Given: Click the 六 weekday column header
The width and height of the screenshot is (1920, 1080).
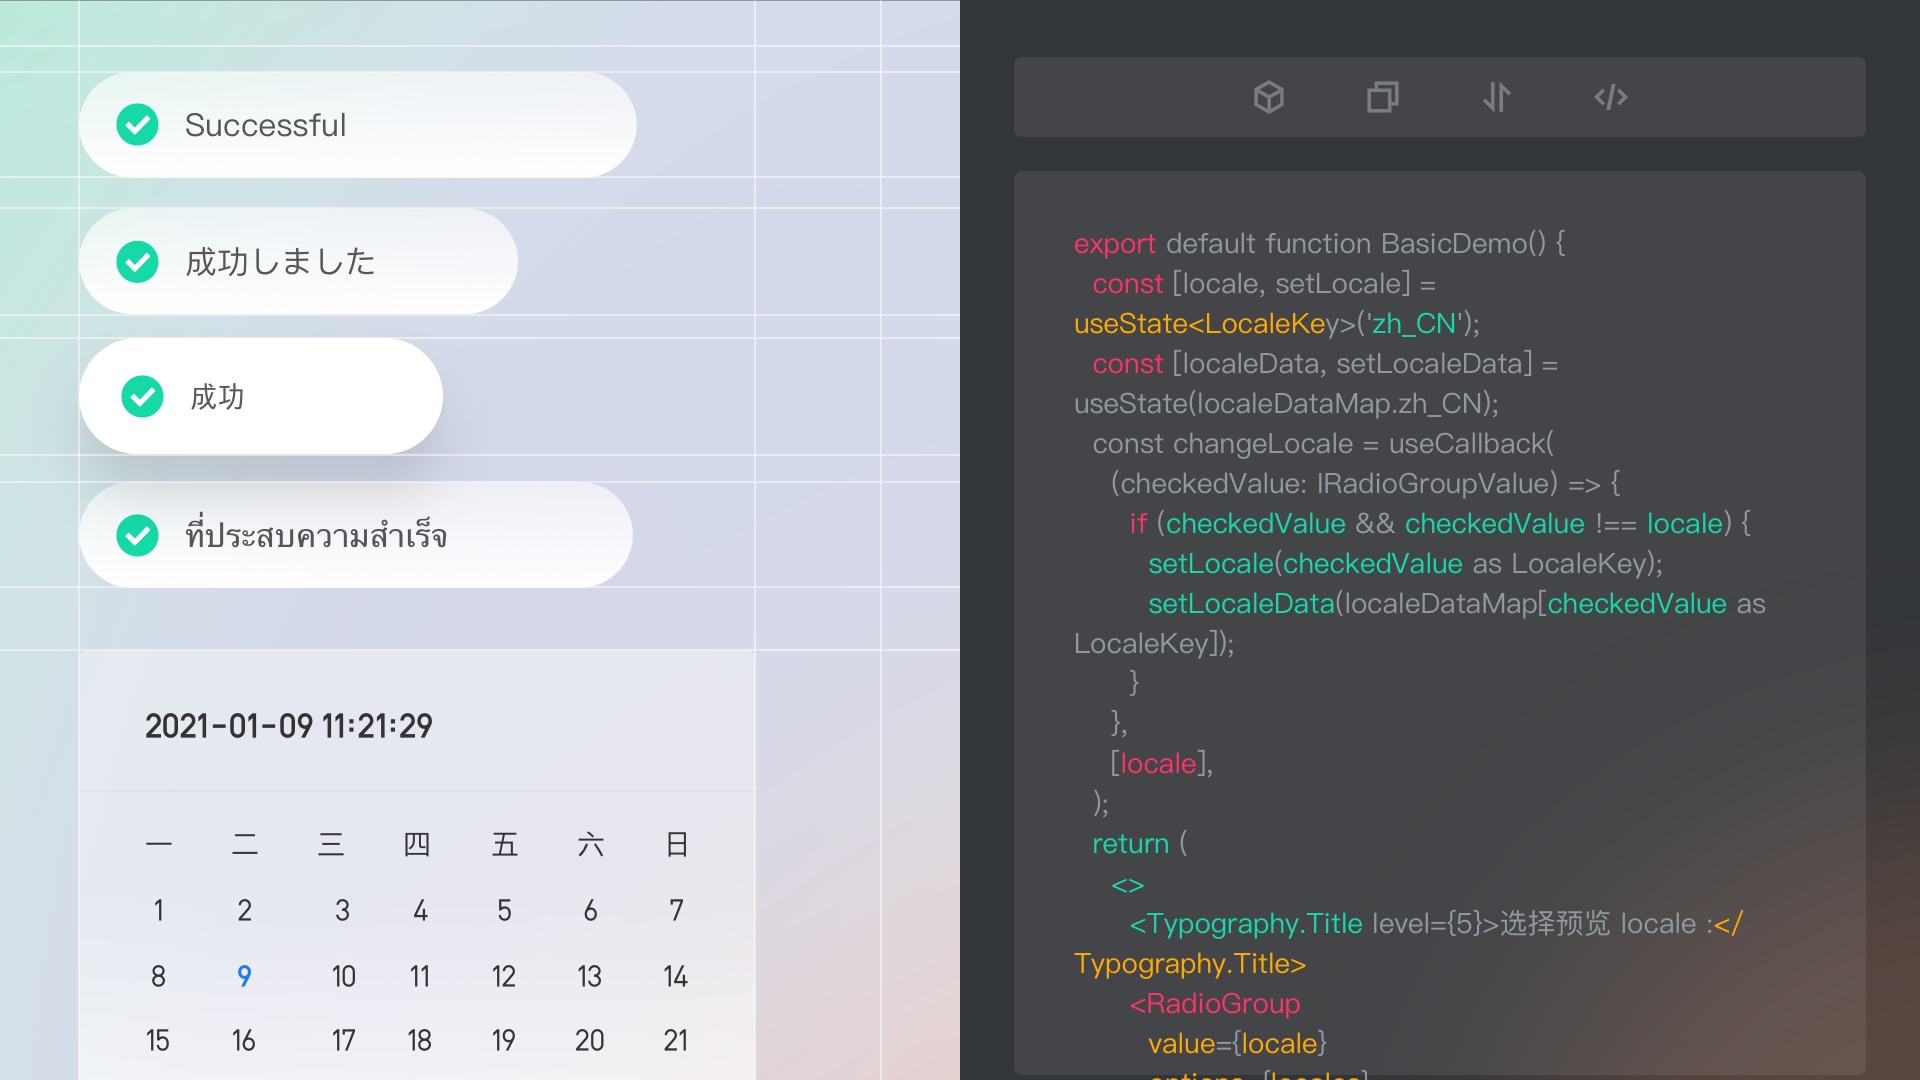Looking at the screenshot, I should tap(590, 845).
